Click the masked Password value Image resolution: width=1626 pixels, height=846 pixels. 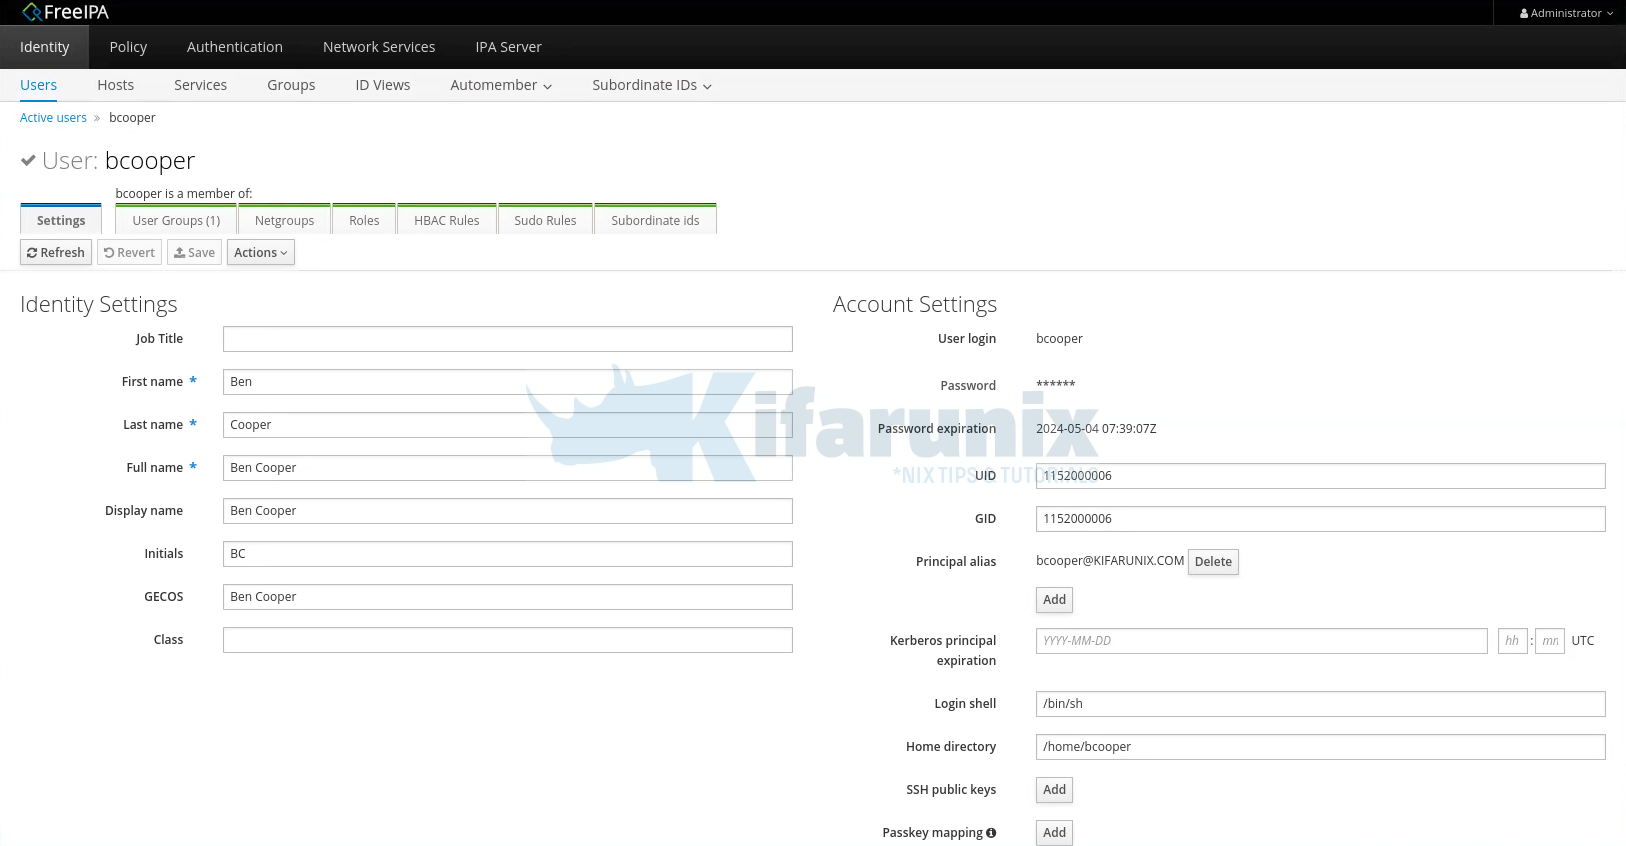coord(1056,384)
